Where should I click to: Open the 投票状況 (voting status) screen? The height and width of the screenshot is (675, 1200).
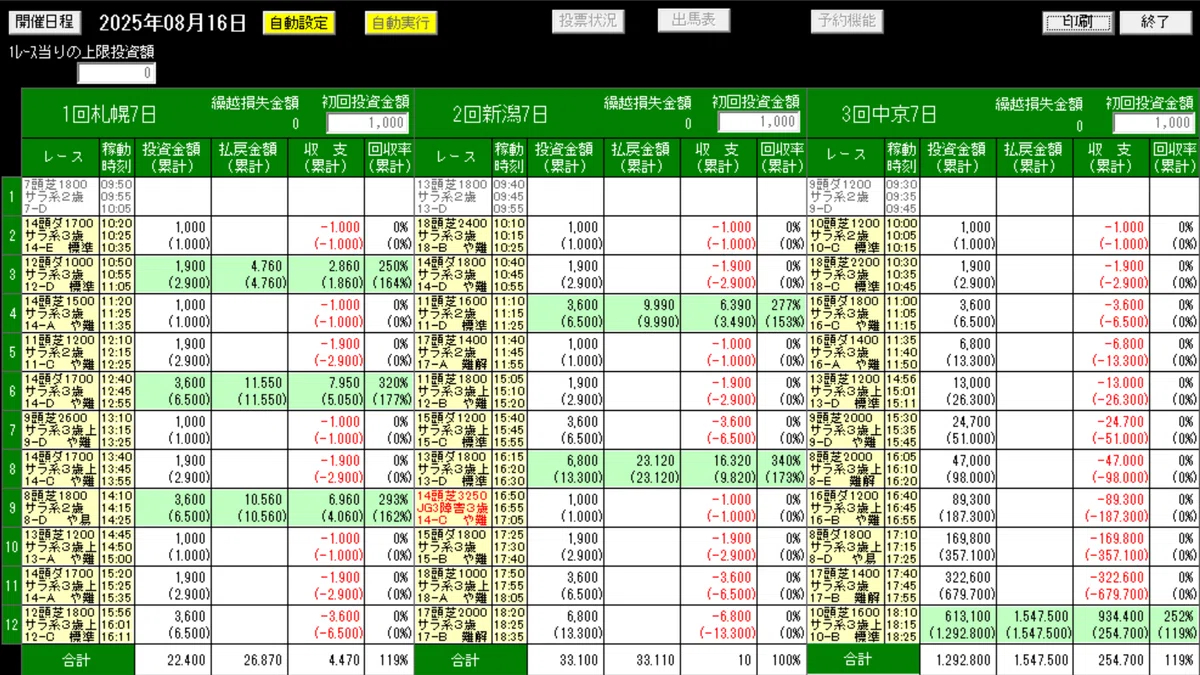coord(589,20)
